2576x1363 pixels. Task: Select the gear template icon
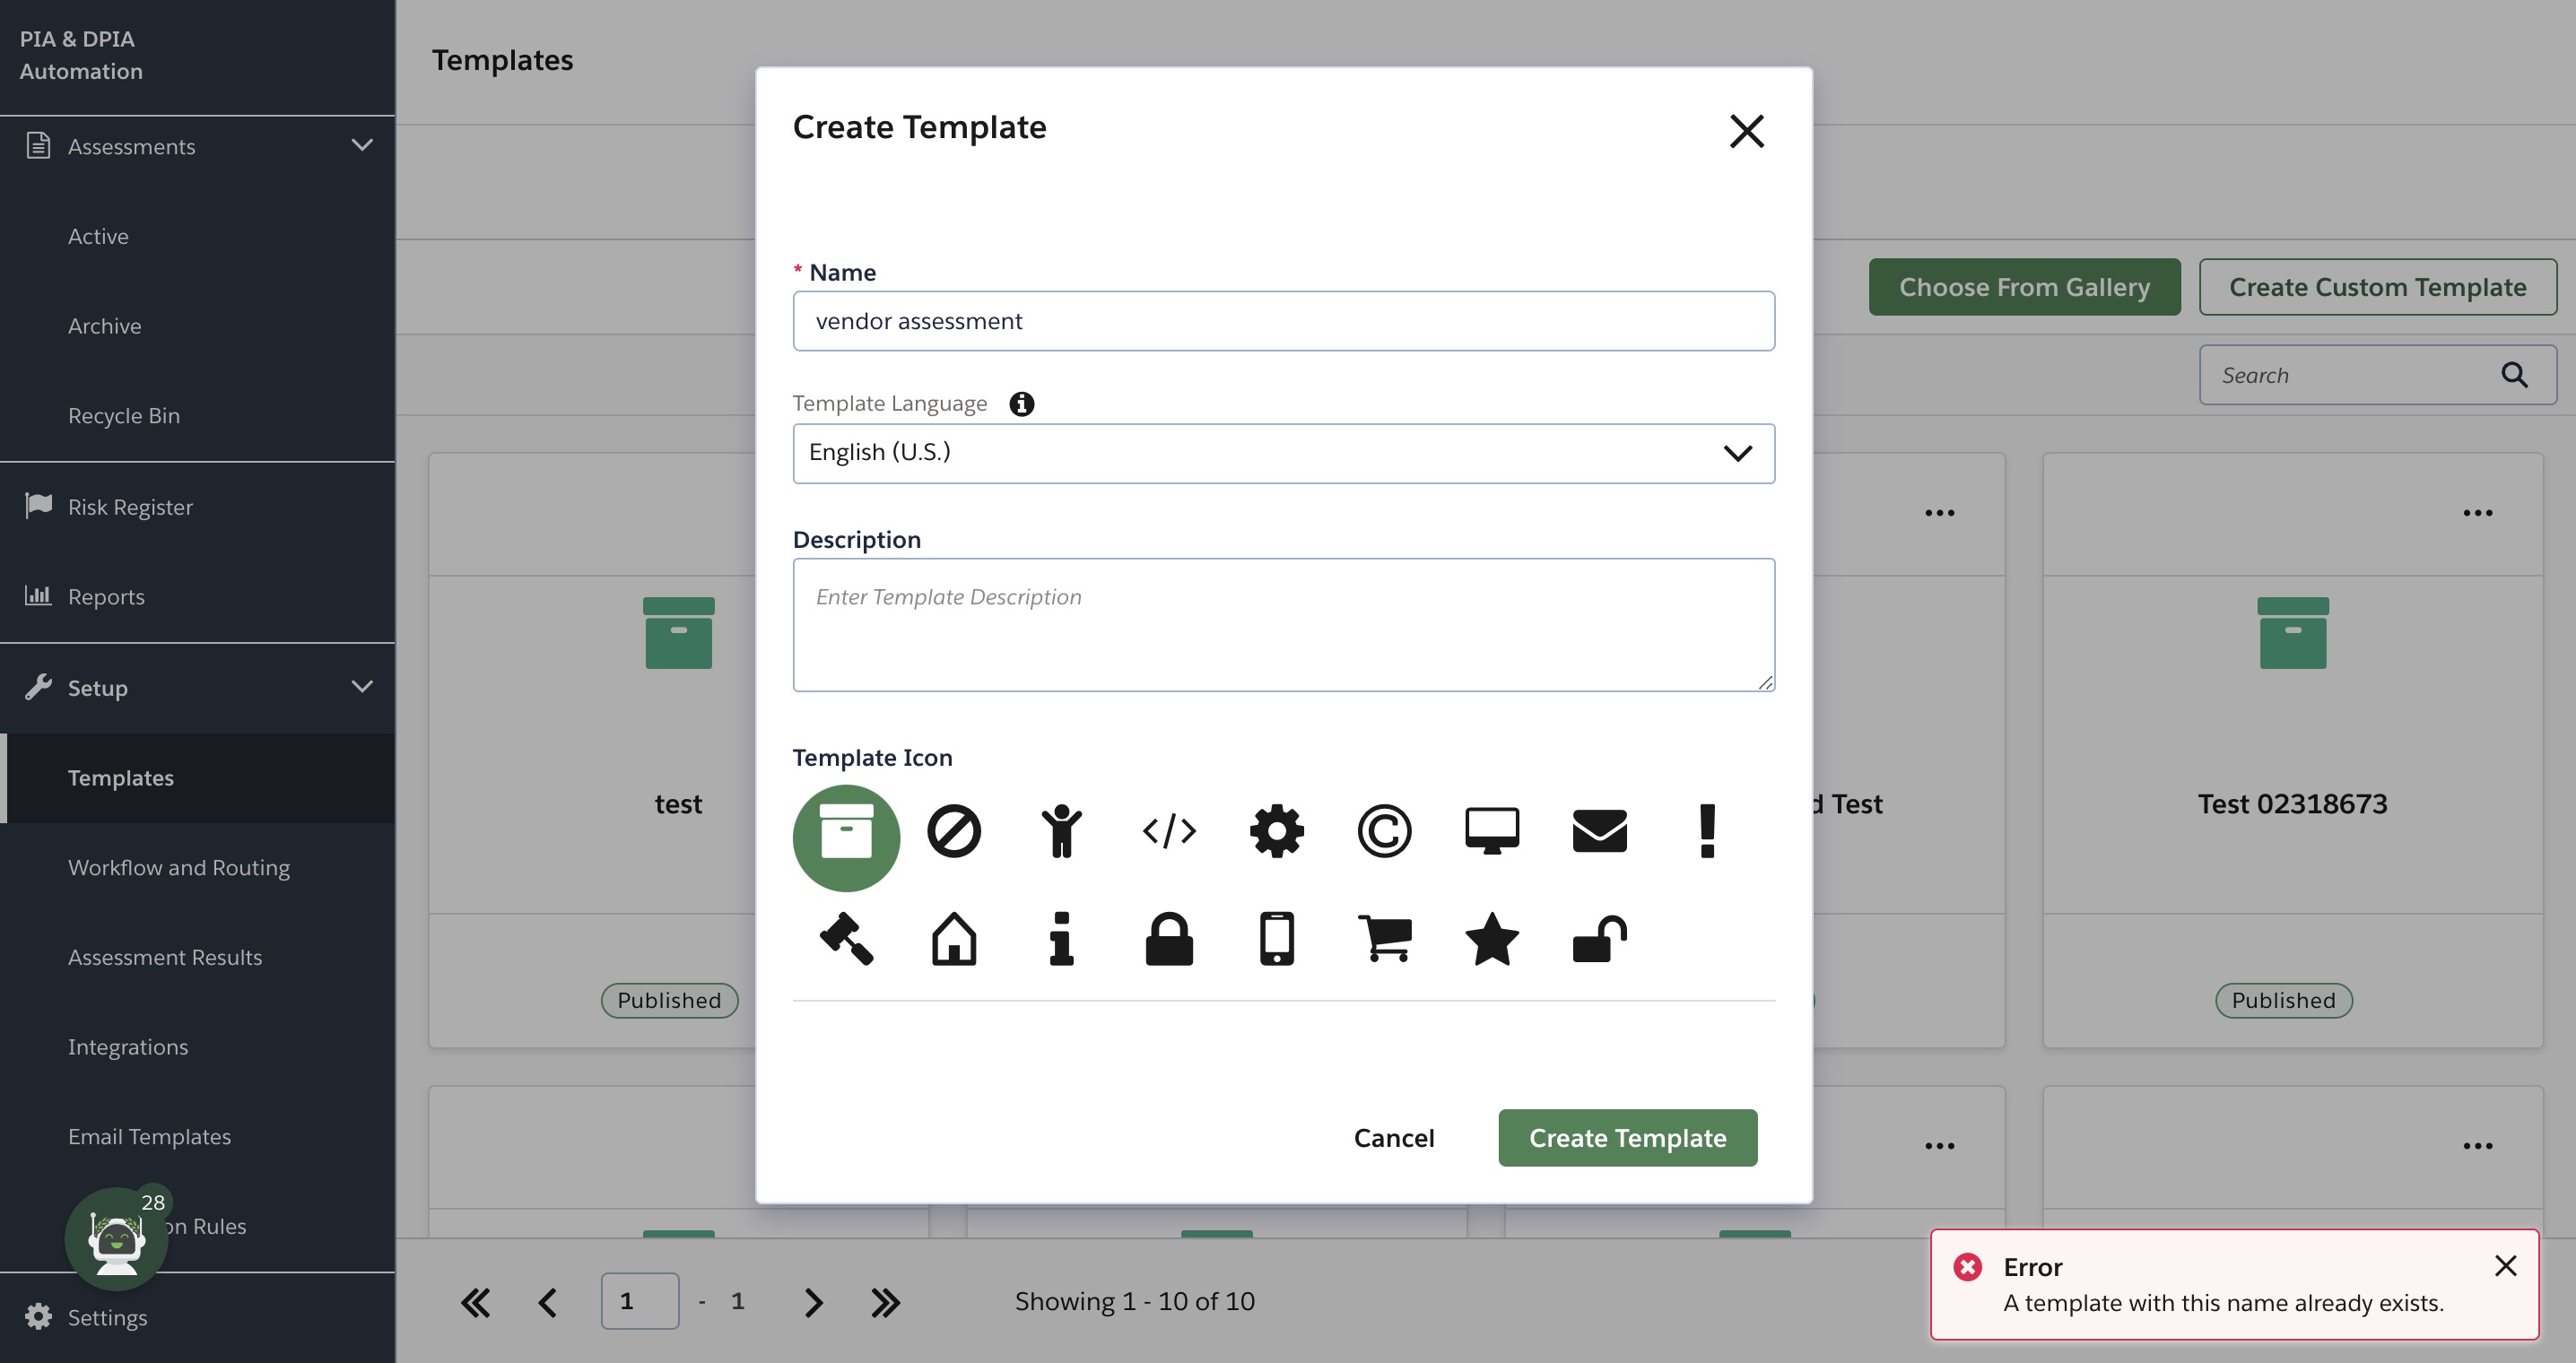pyautogui.click(x=1277, y=830)
